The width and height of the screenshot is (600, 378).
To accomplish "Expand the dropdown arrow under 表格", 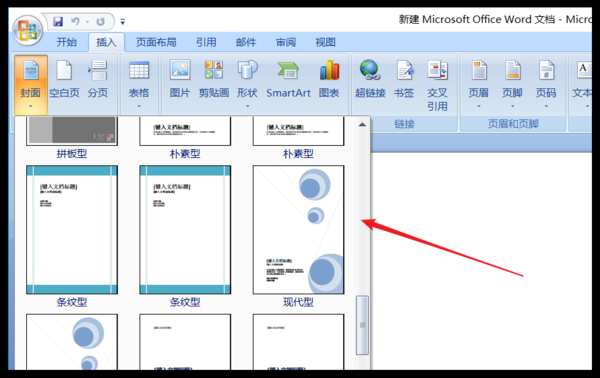I will click(x=139, y=106).
